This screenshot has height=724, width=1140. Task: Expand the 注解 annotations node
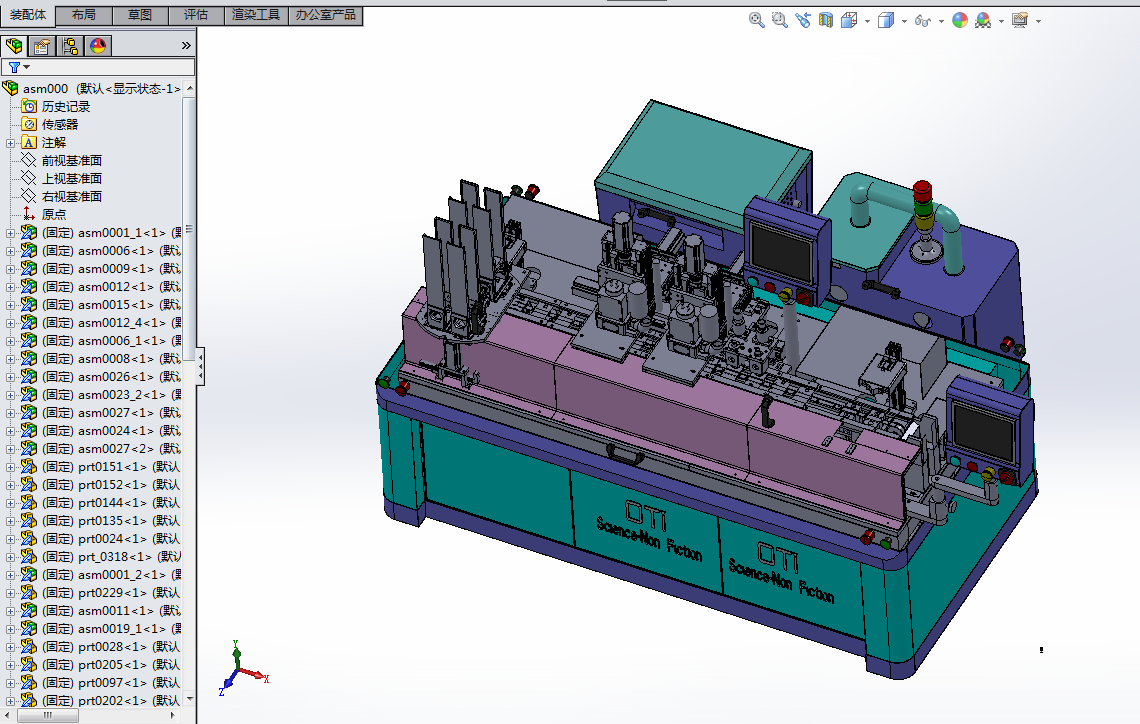(x=10, y=143)
